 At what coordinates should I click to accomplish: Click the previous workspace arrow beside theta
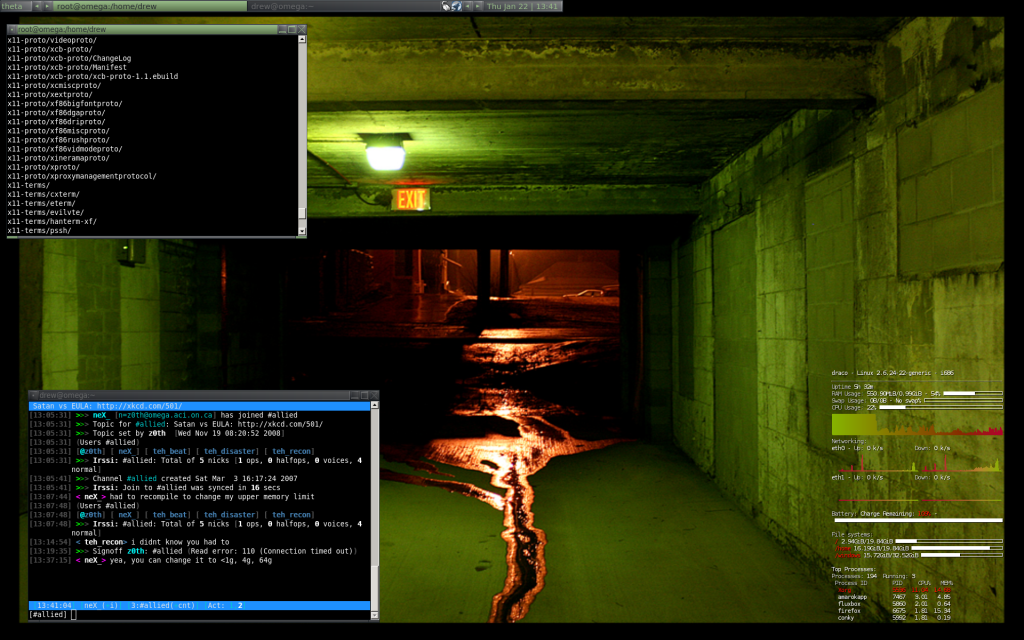(37, 6)
